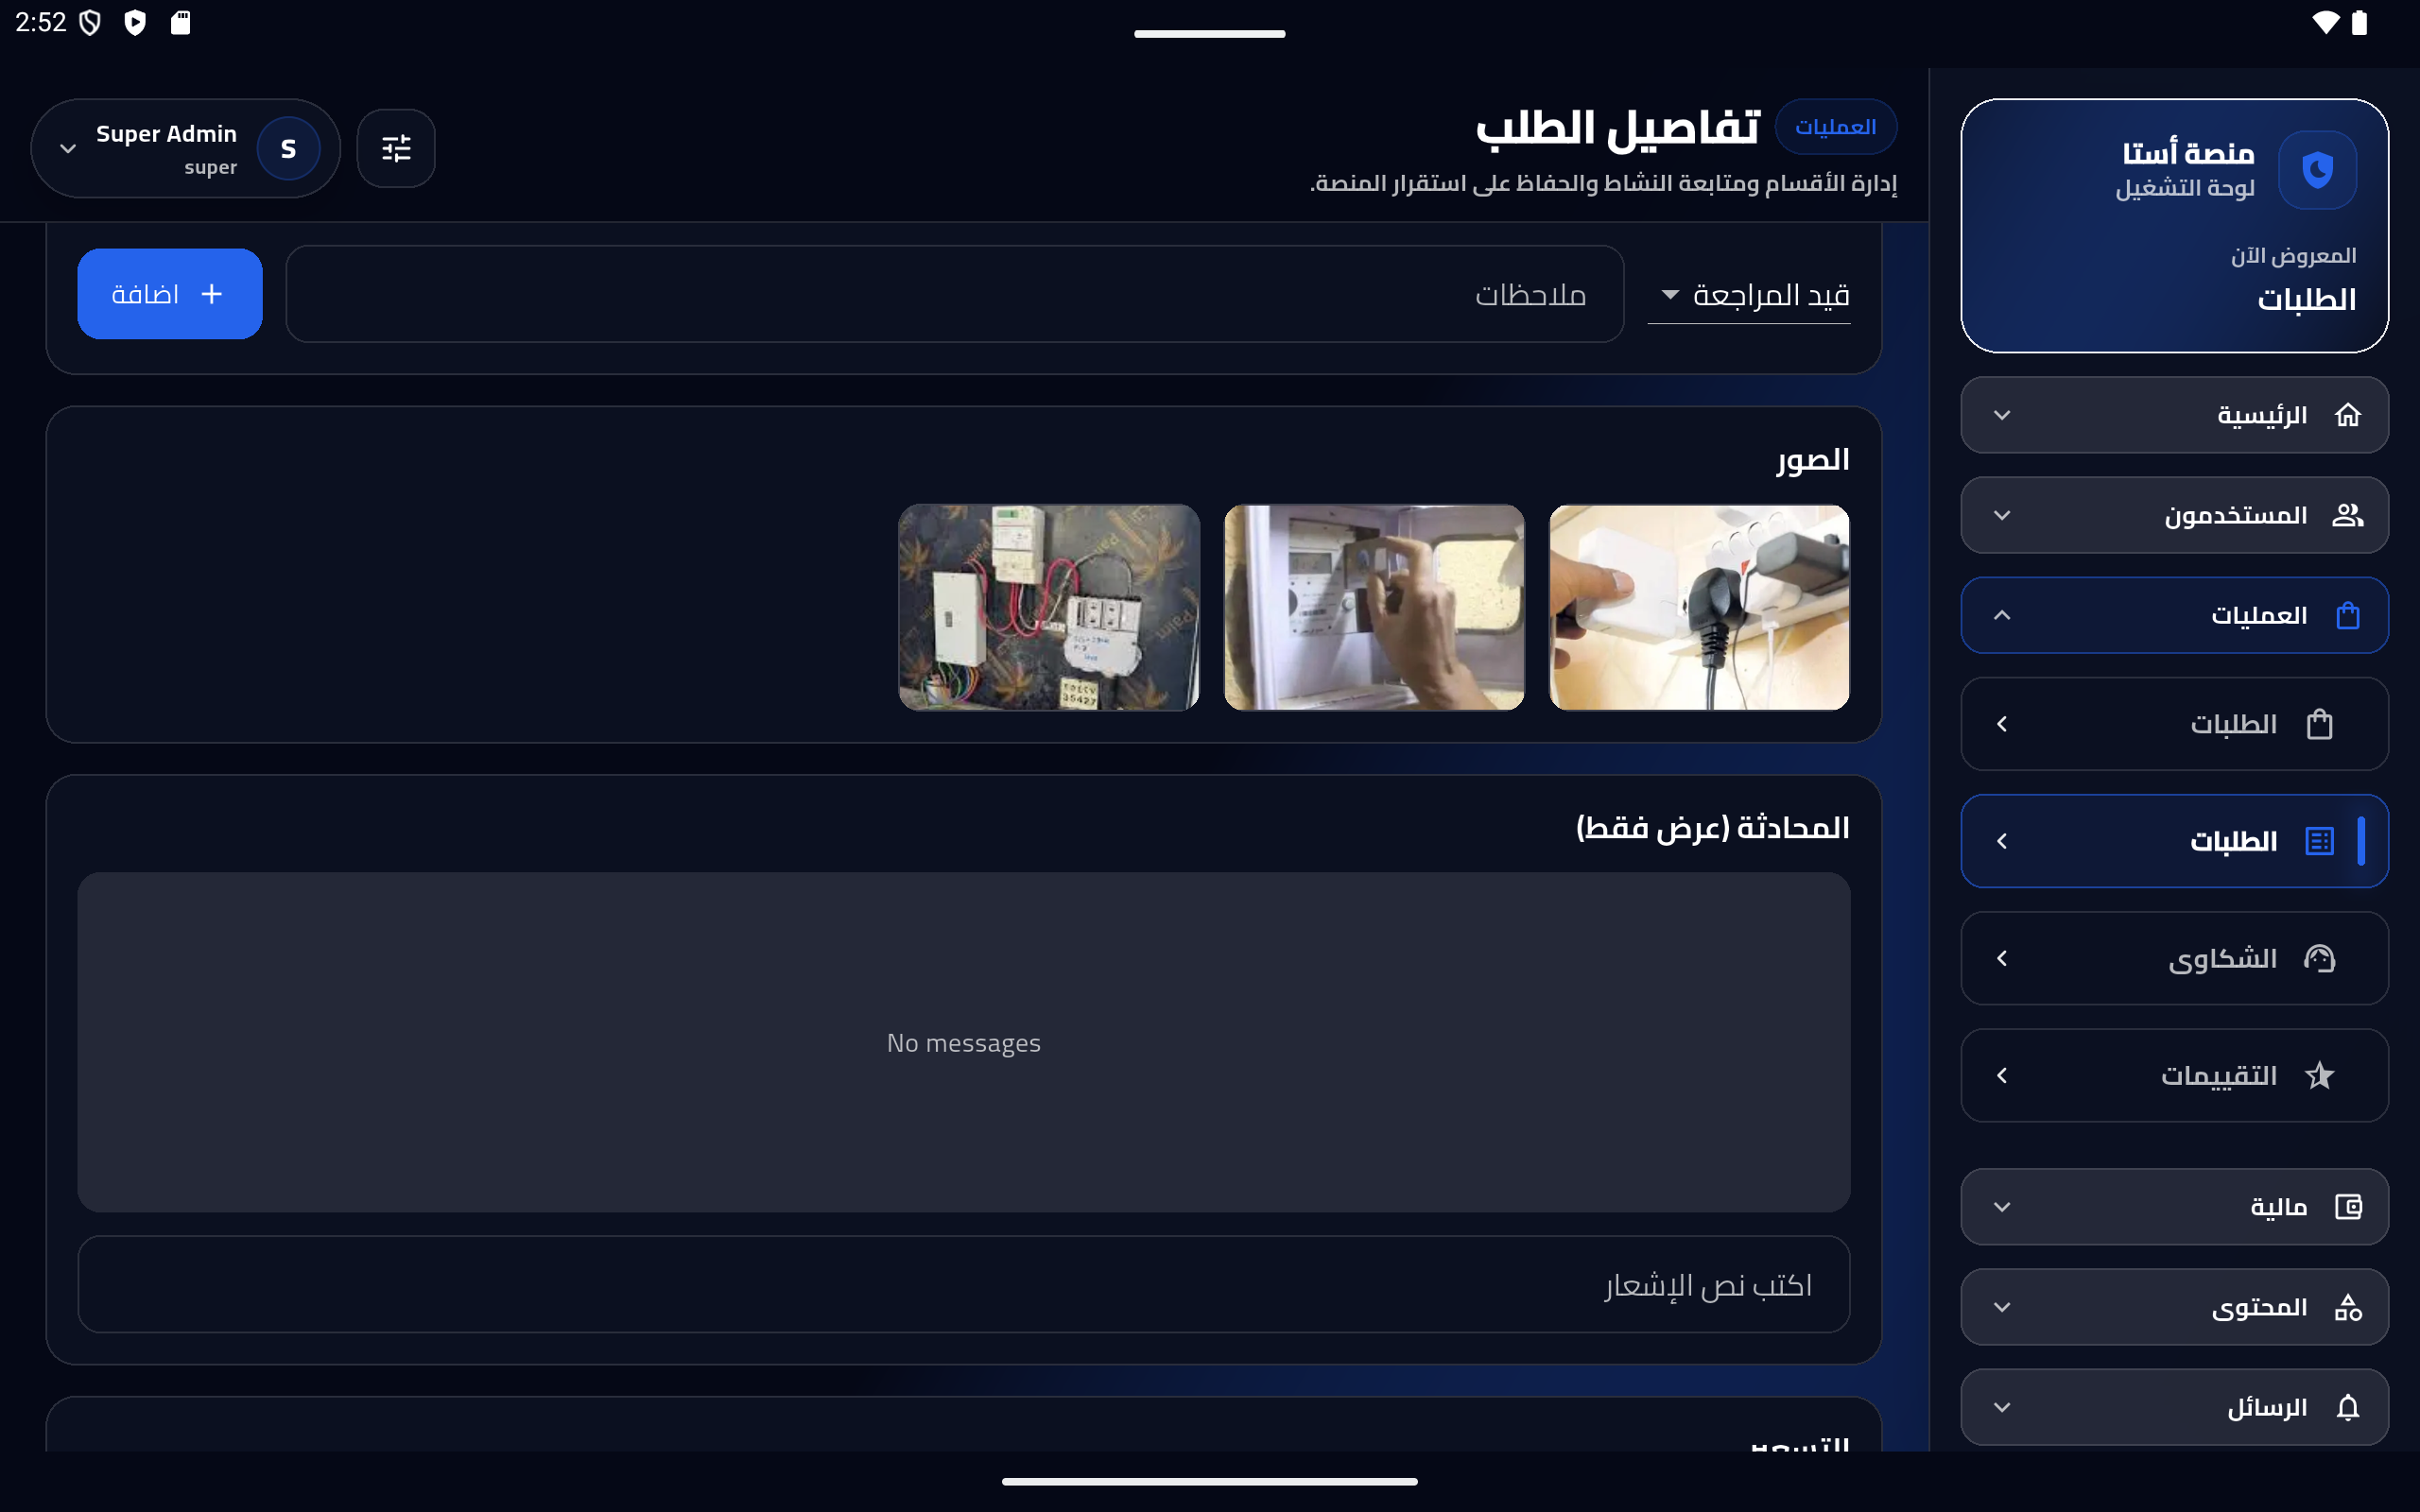The image size is (2420, 1512).
Task: Click the العمليات breadcrumb chip
Action: [1835, 127]
